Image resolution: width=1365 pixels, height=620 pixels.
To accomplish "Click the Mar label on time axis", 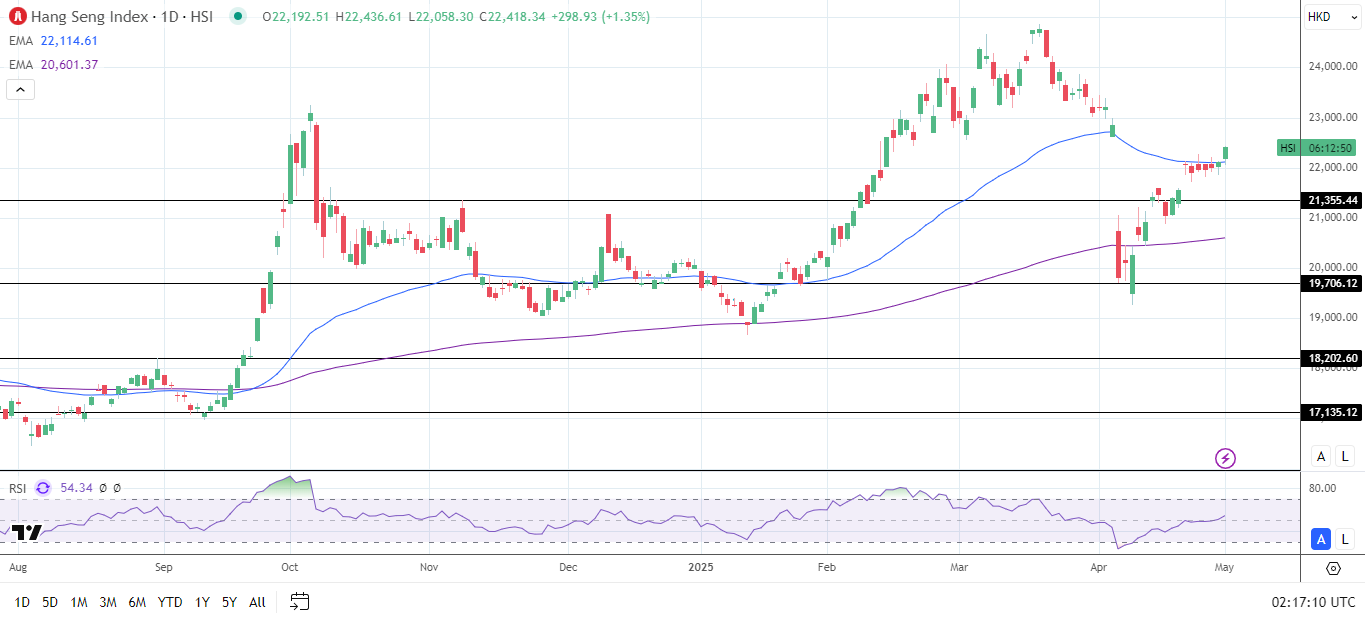I will [958, 567].
